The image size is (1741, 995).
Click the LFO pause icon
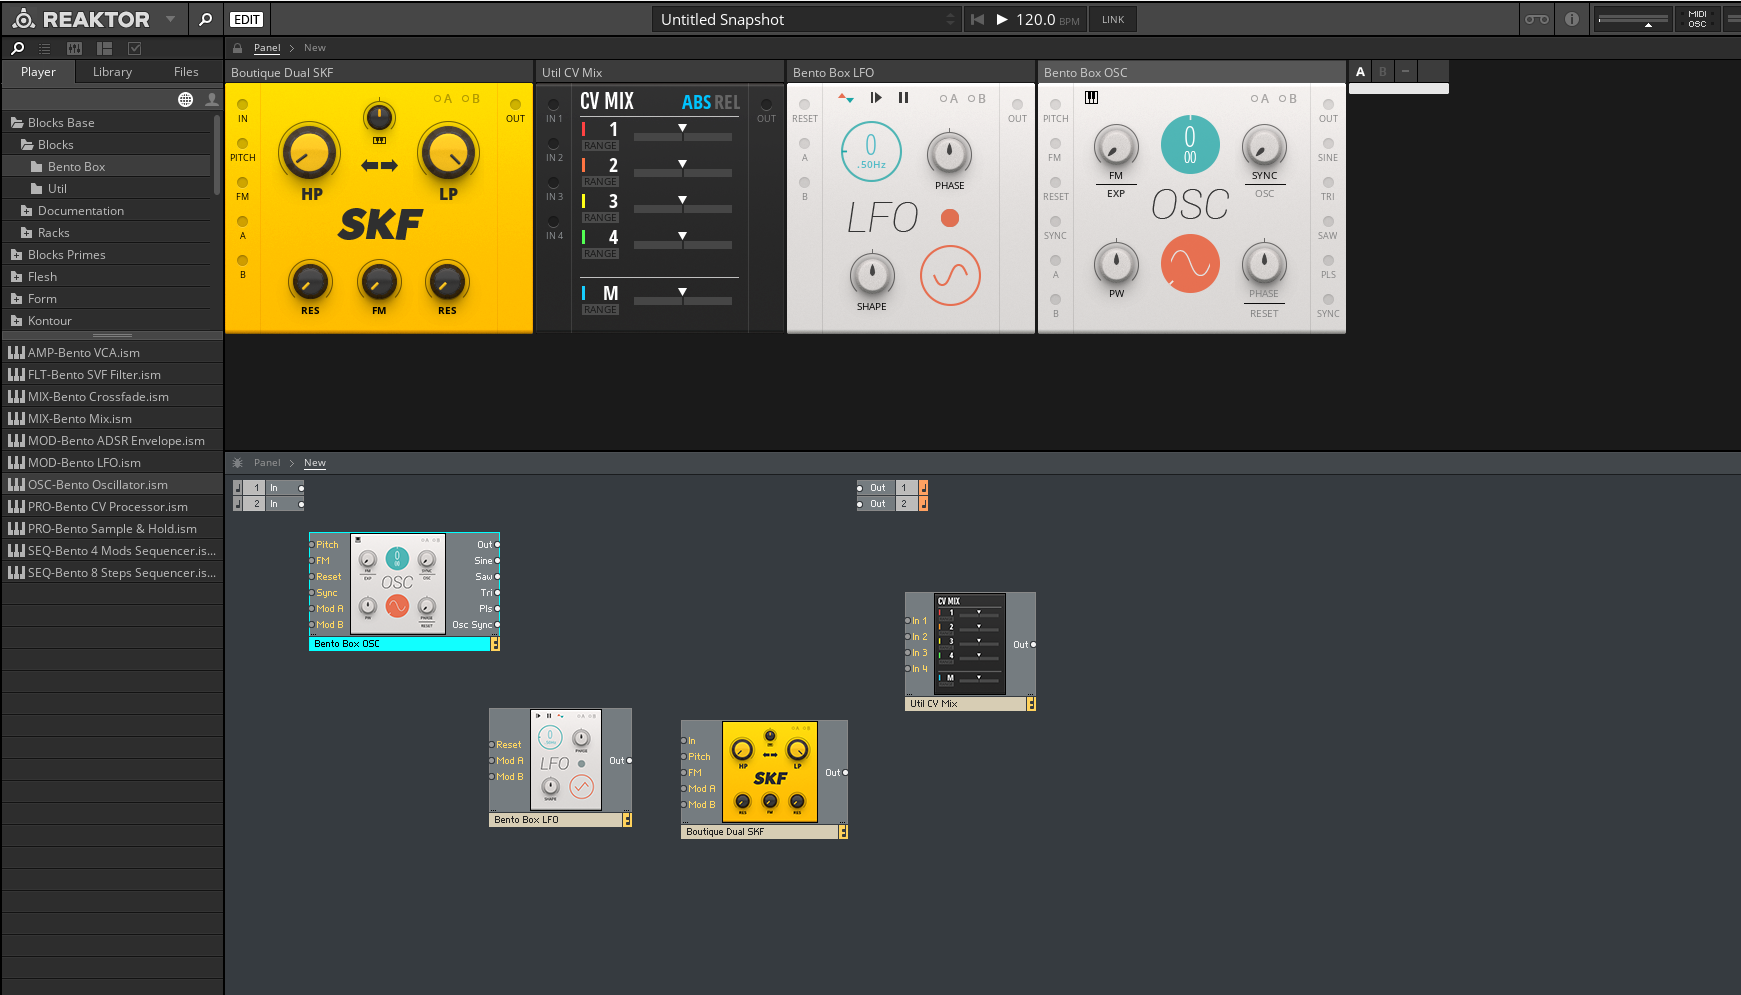[904, 98]
